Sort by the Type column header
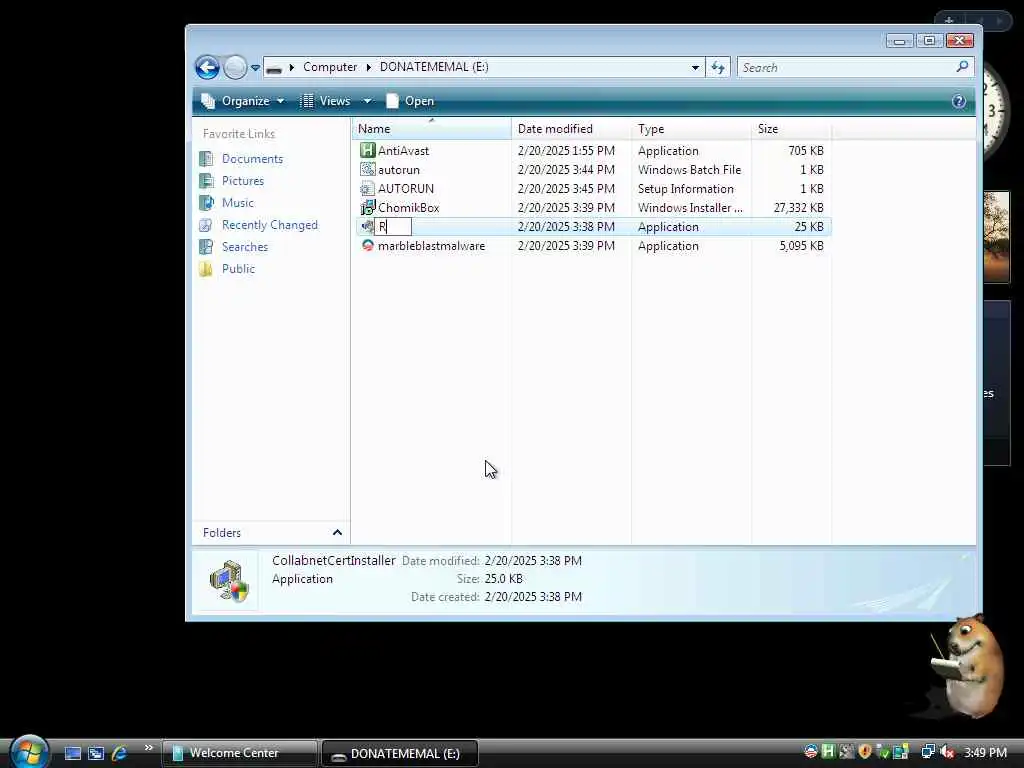The image size is (1024, 768). click(691, 129)
